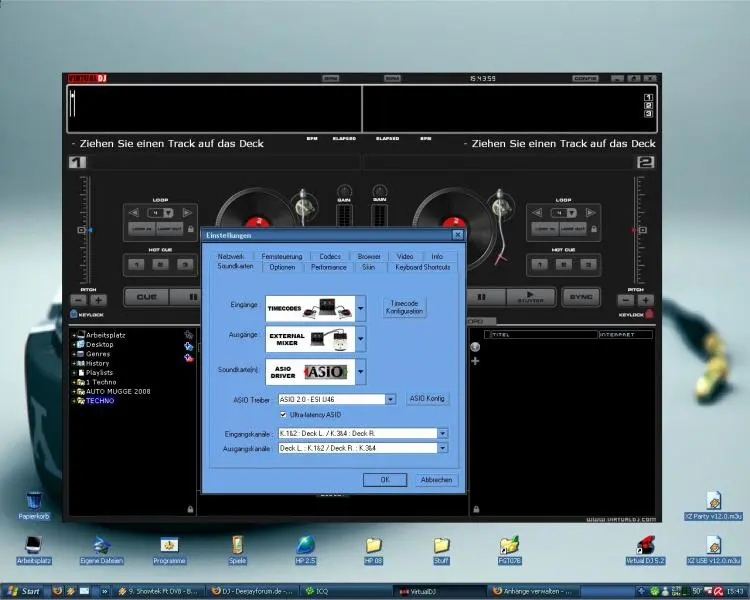Click the Arbeitsplatz desktop icon
The width and height of the screenshot is (750, 600).
[33, 545]
